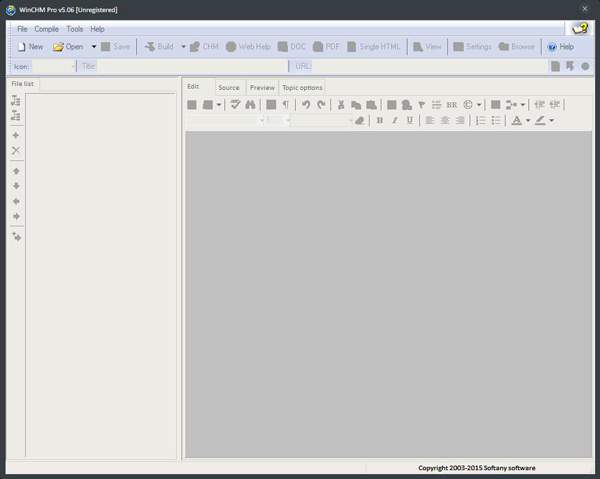This screenshot has height=479, width=600.
Task: Click the spell check icon
Action: click(235, 104)
